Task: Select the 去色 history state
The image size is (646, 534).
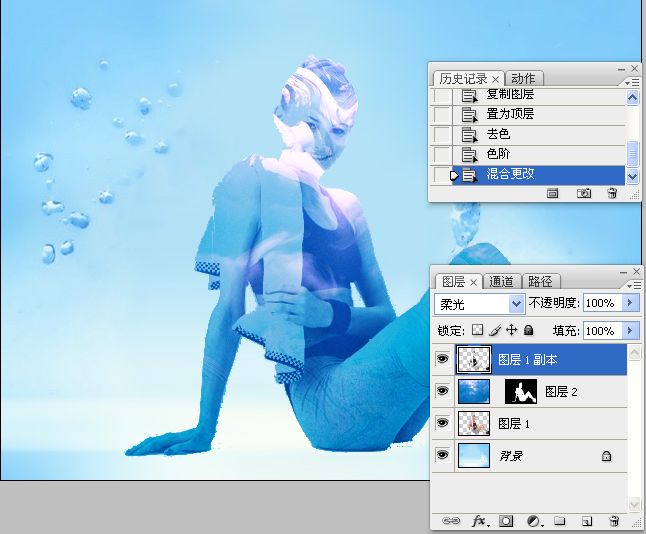Action: [499, 135]
